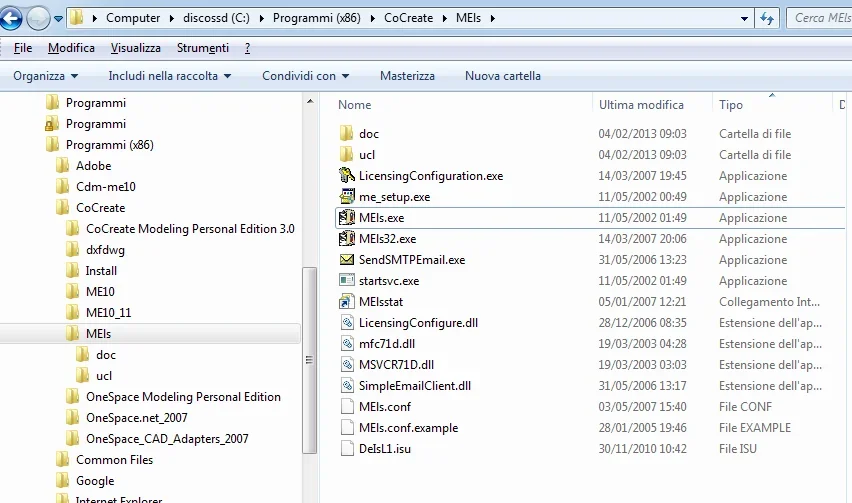Expand the Includi nella raccolta dropdown

169,76
